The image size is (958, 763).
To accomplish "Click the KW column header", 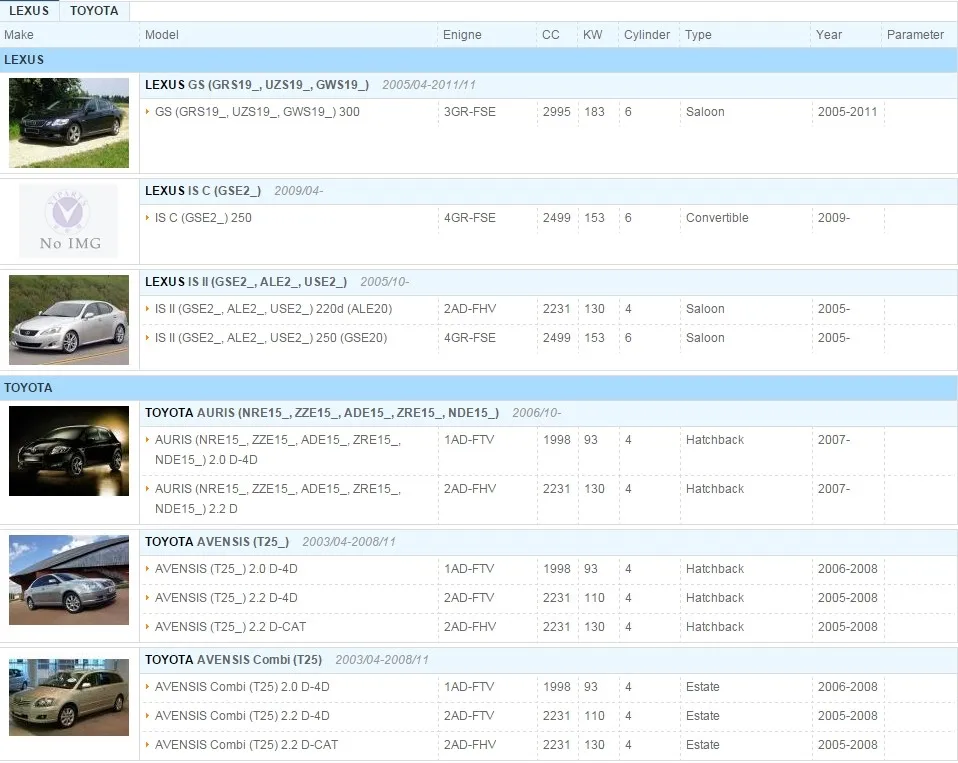I will (x=592, y=35).
